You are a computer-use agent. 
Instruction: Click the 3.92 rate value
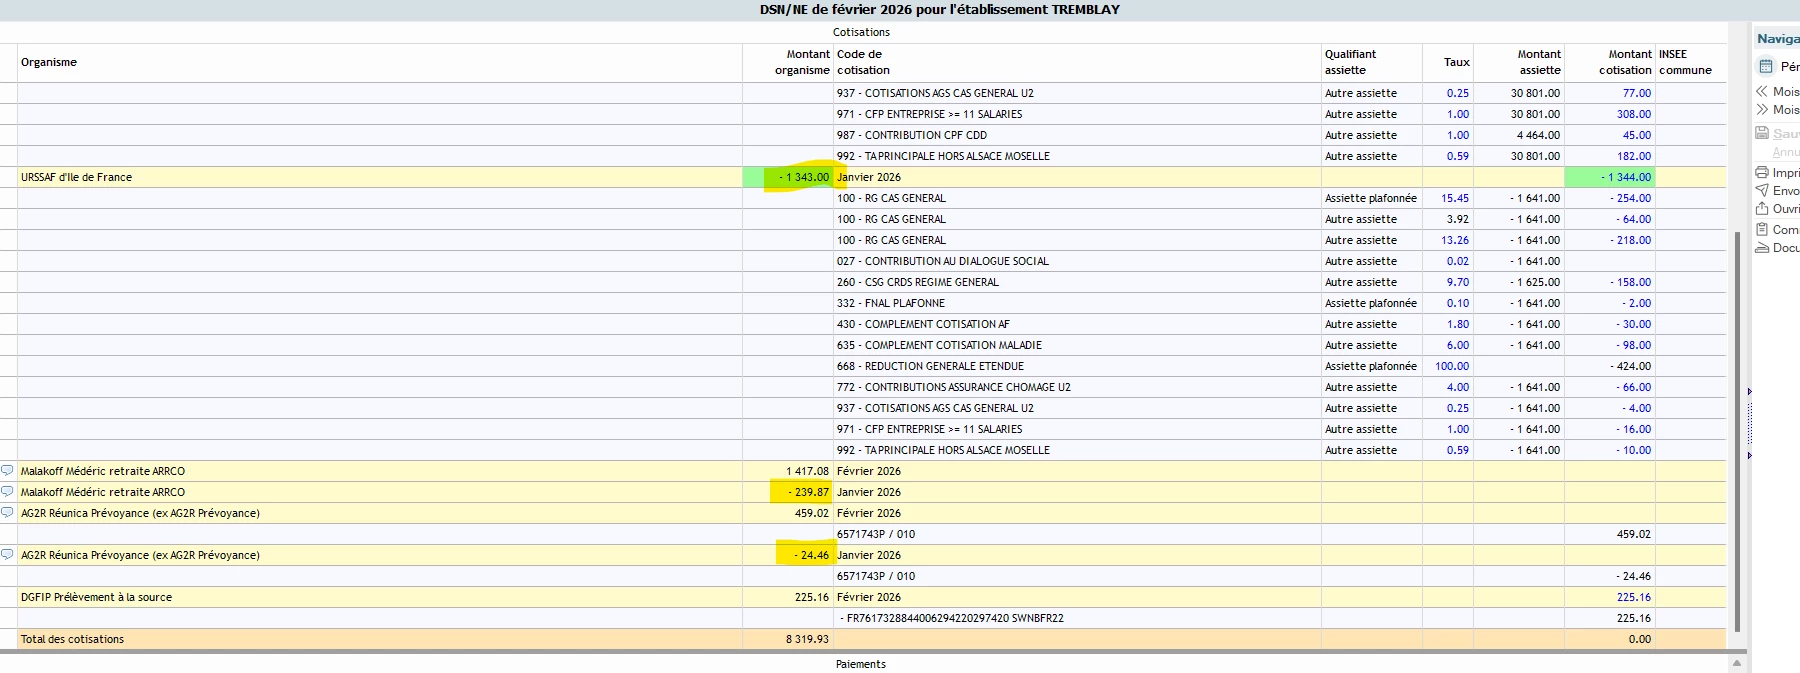1458,219
